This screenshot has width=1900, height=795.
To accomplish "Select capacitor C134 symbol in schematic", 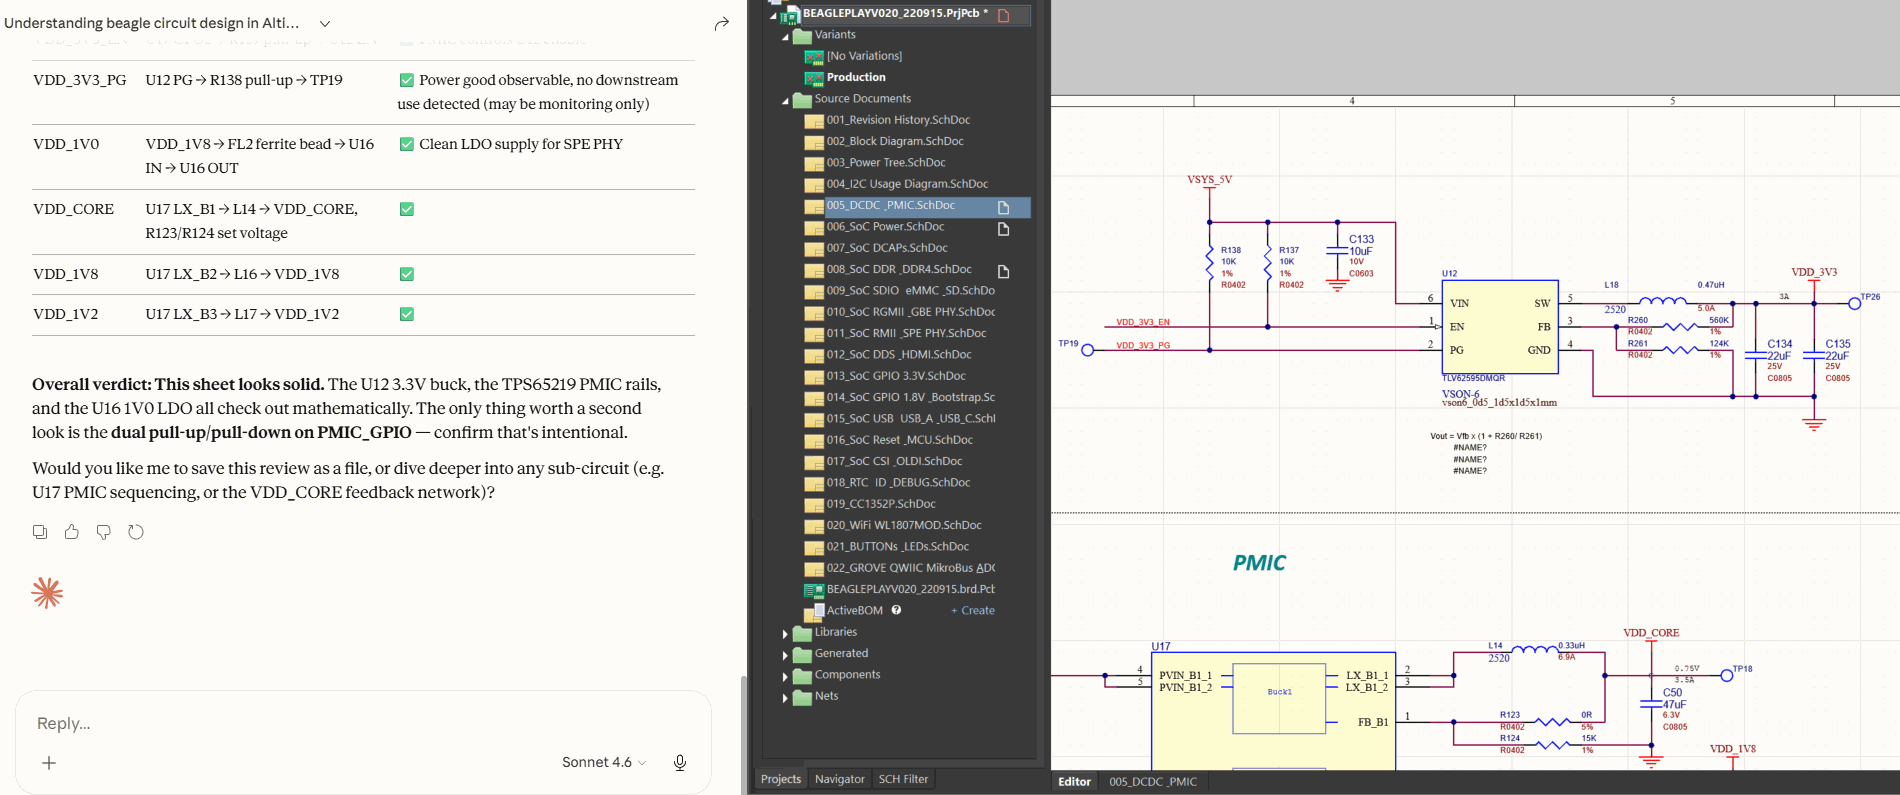I will coord(1756,354).
